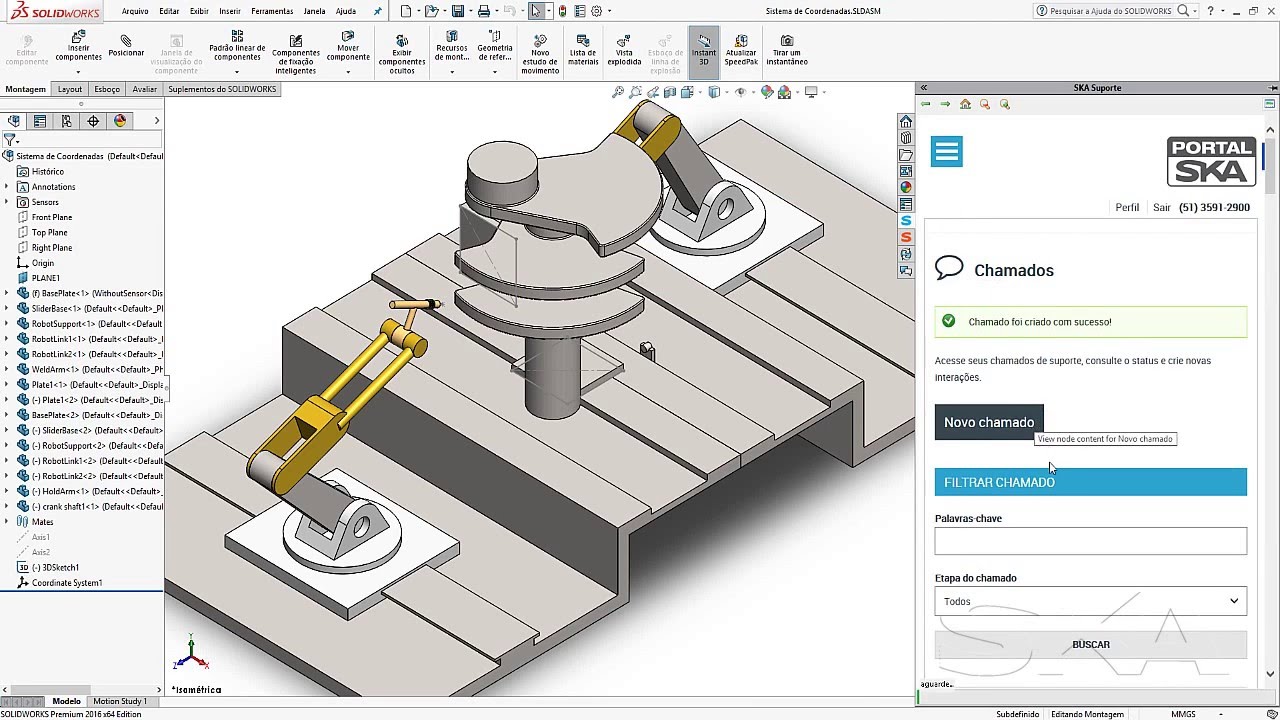Expand the WeldArm<1> component node
The width and height of the screenshot is (1280, 720).
[7, 369]
